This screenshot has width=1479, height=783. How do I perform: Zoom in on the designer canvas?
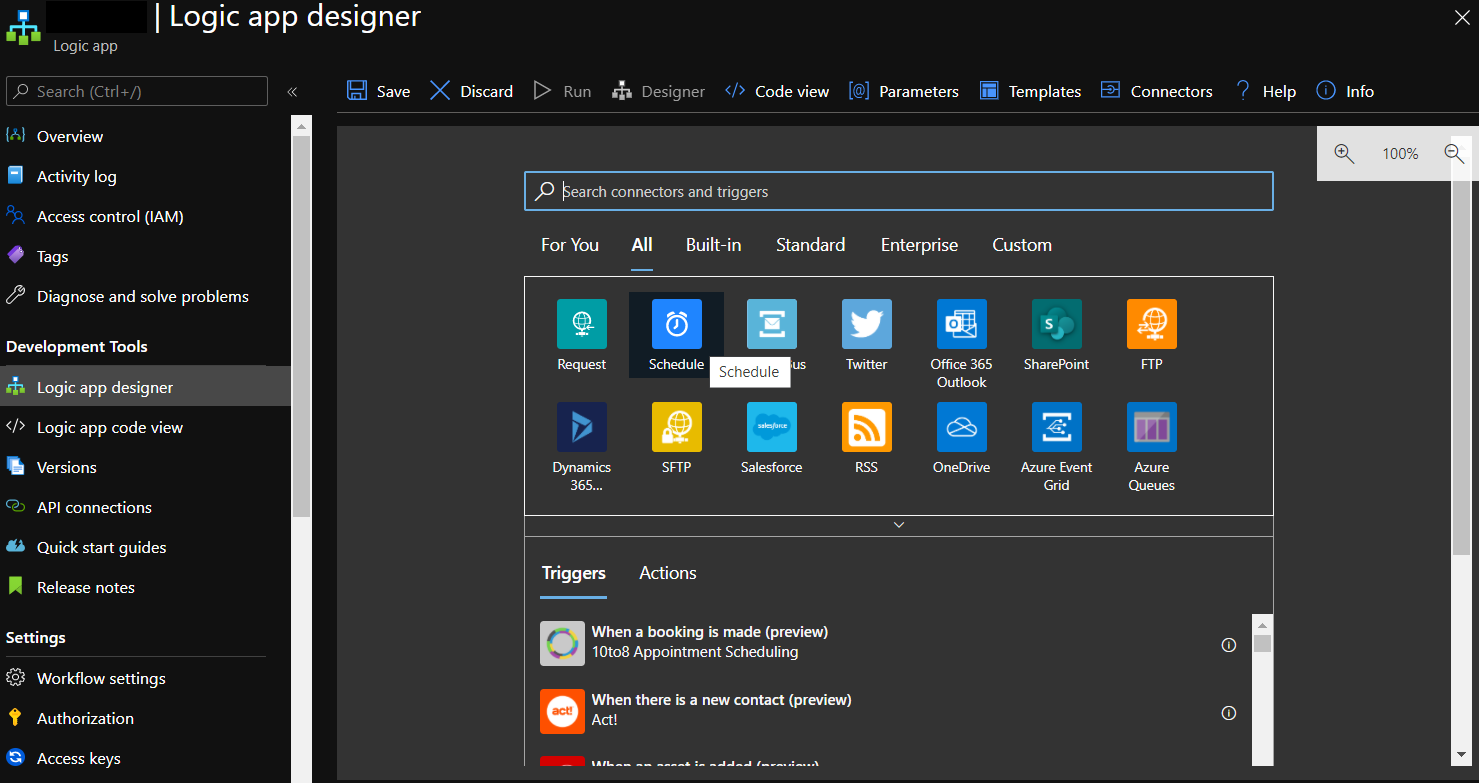1344,154
